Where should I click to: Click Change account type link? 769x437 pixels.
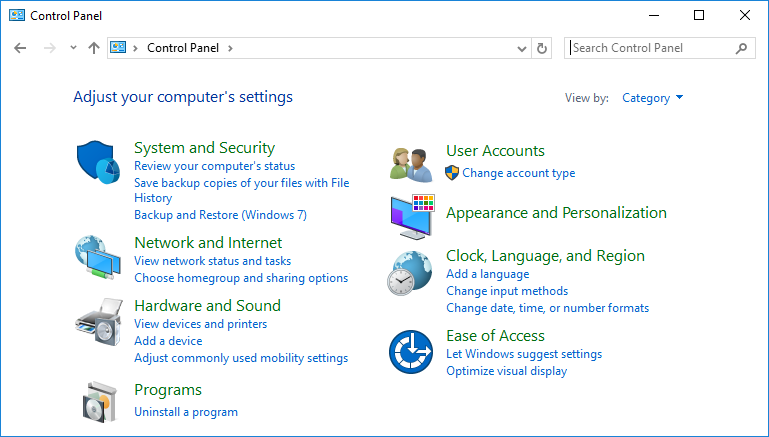click(x=518, y=173)
